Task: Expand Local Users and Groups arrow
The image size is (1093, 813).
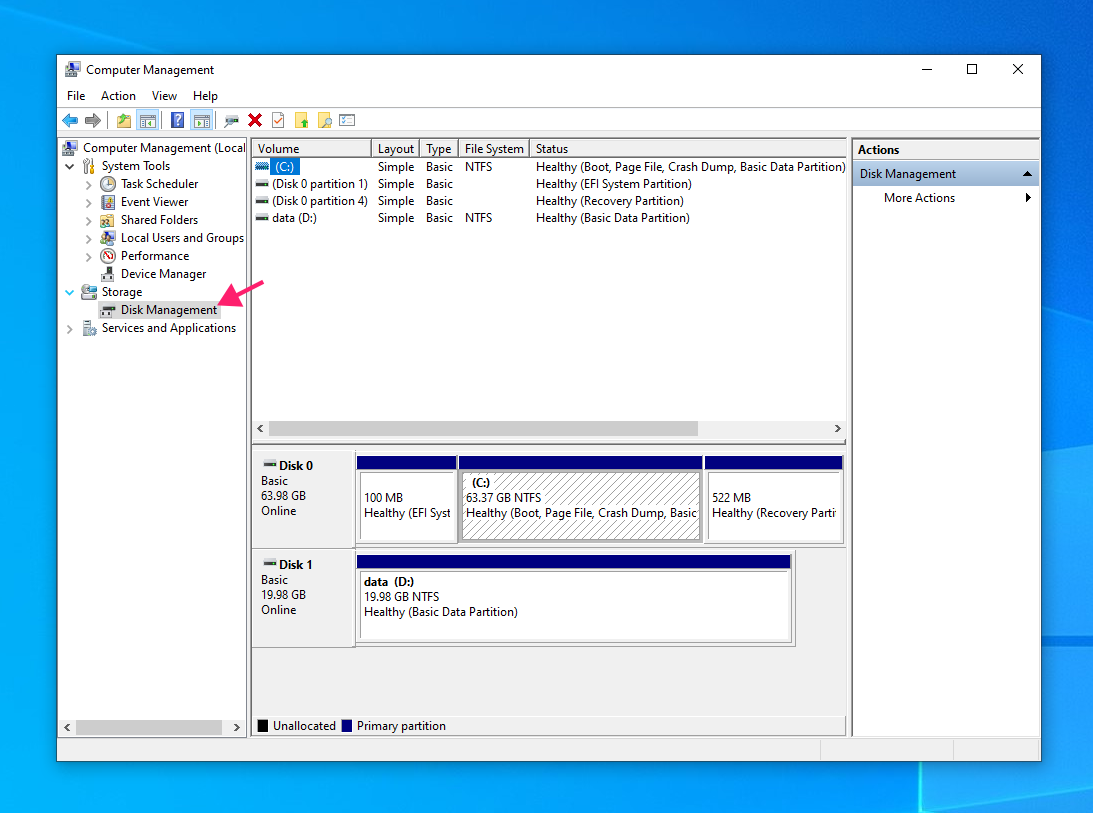Action: [x=89, y=239]
